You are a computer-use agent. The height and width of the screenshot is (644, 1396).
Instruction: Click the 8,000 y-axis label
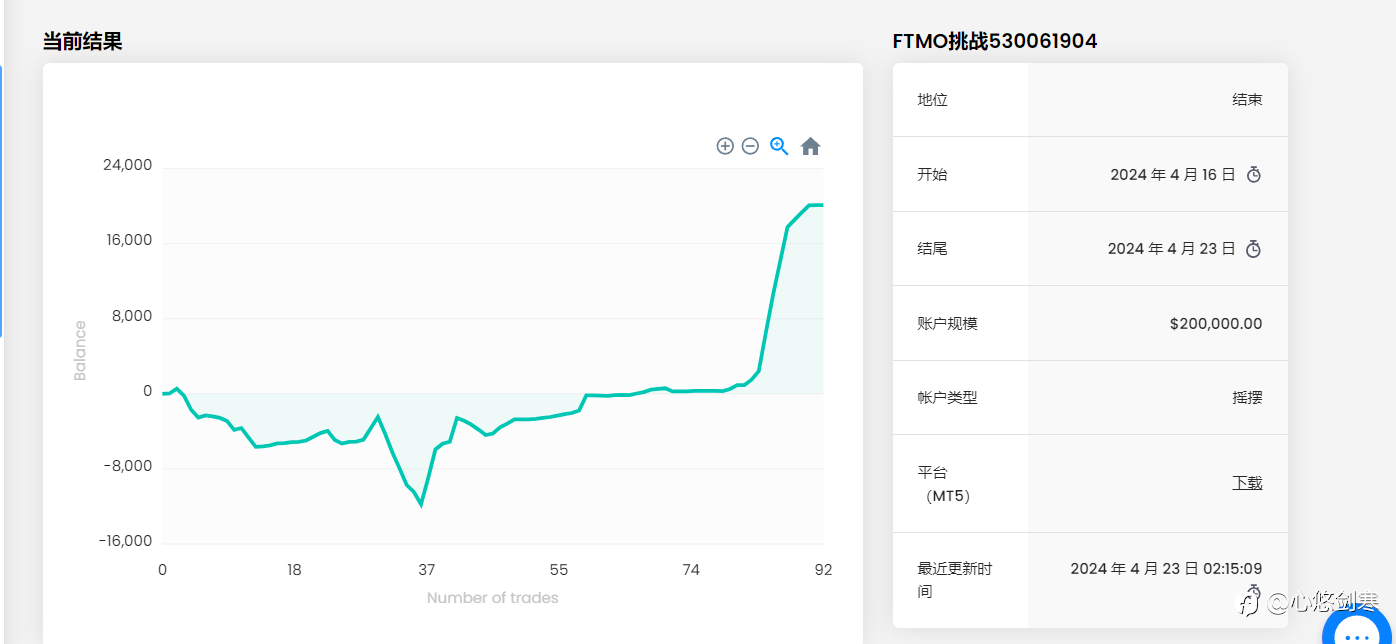[131, 316]
